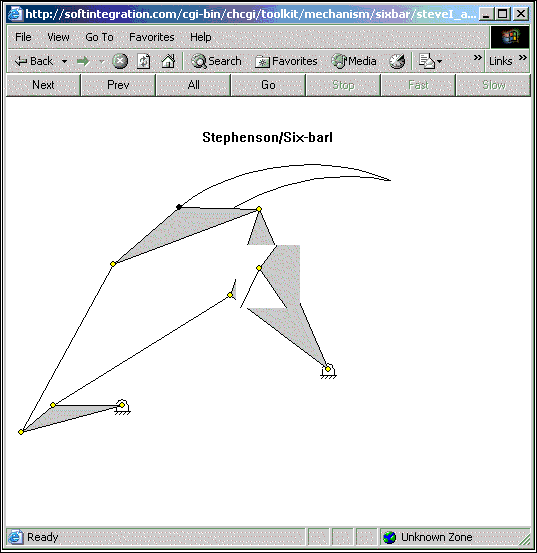The width and height of the screenshot is (537, 553).
Task: Expand the Forward button dropdown arrow
Action: tap(102, 61)
